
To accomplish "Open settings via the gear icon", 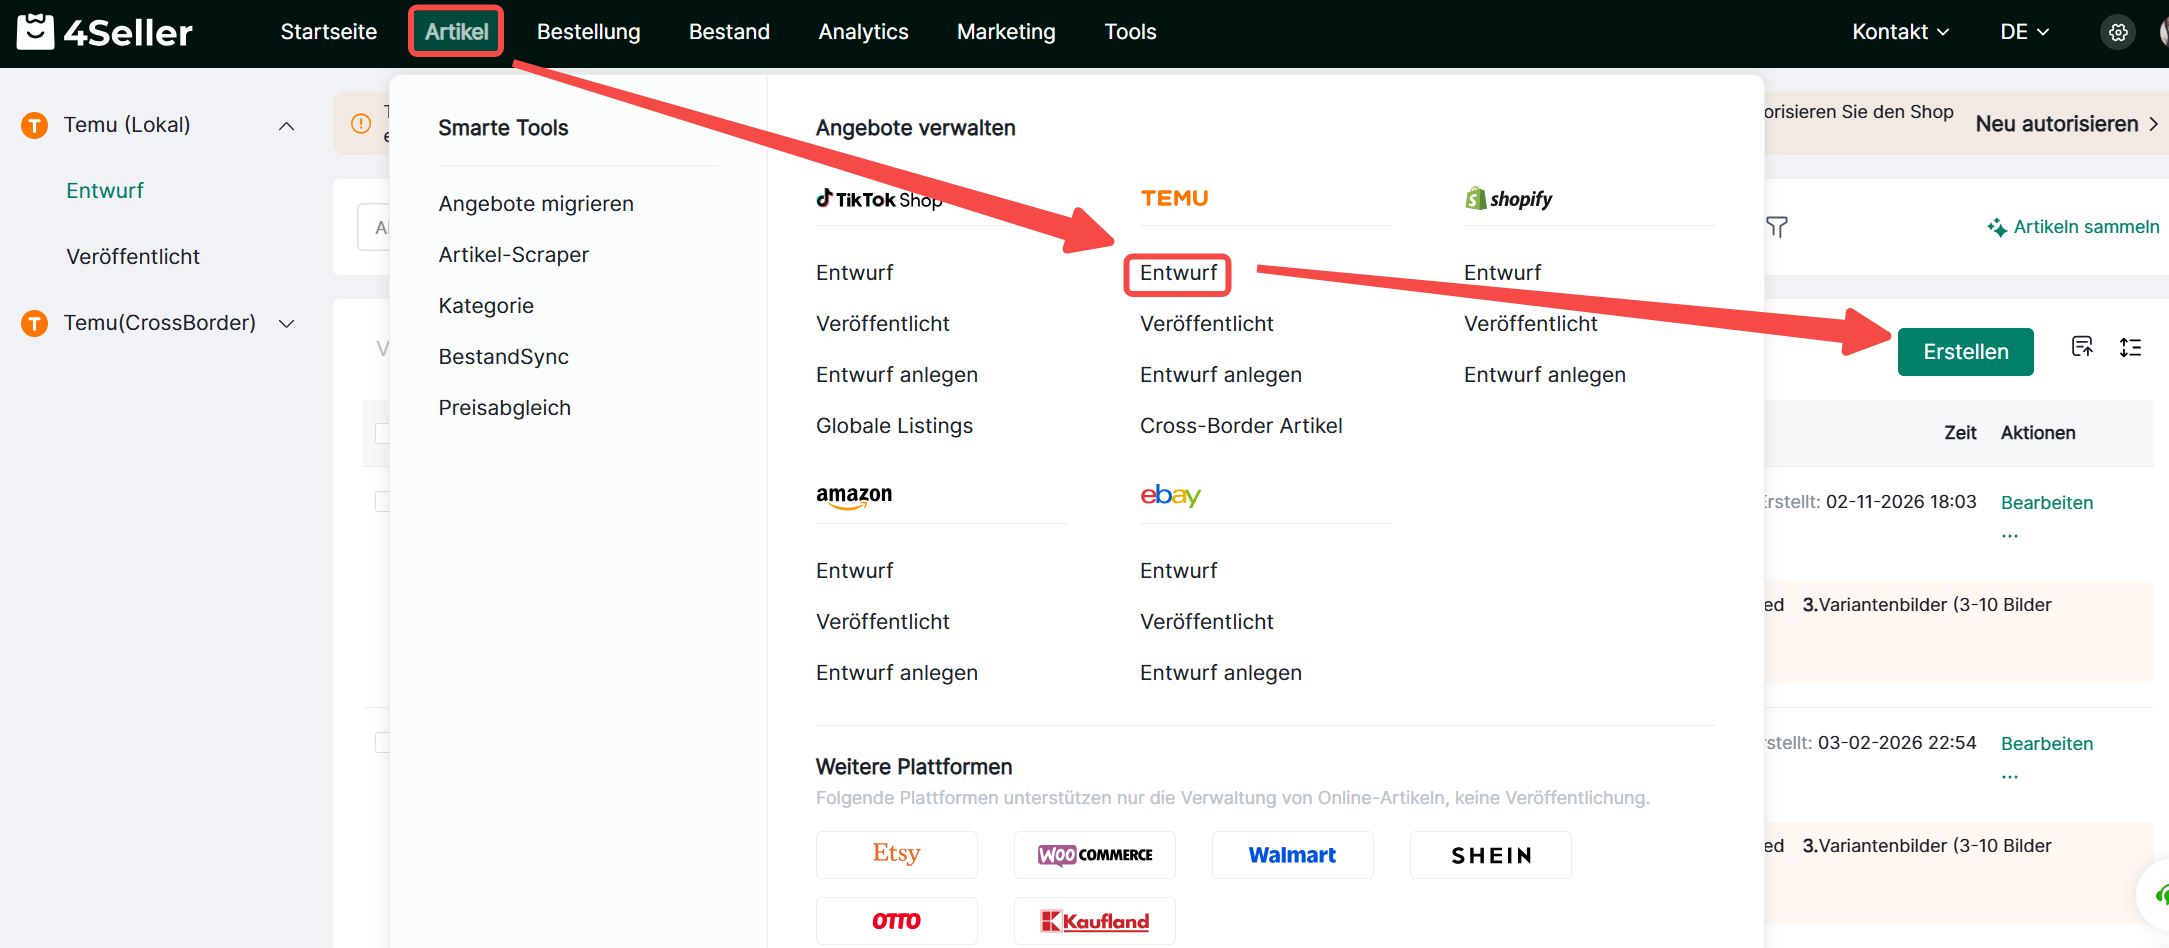I will [2117, 32].
